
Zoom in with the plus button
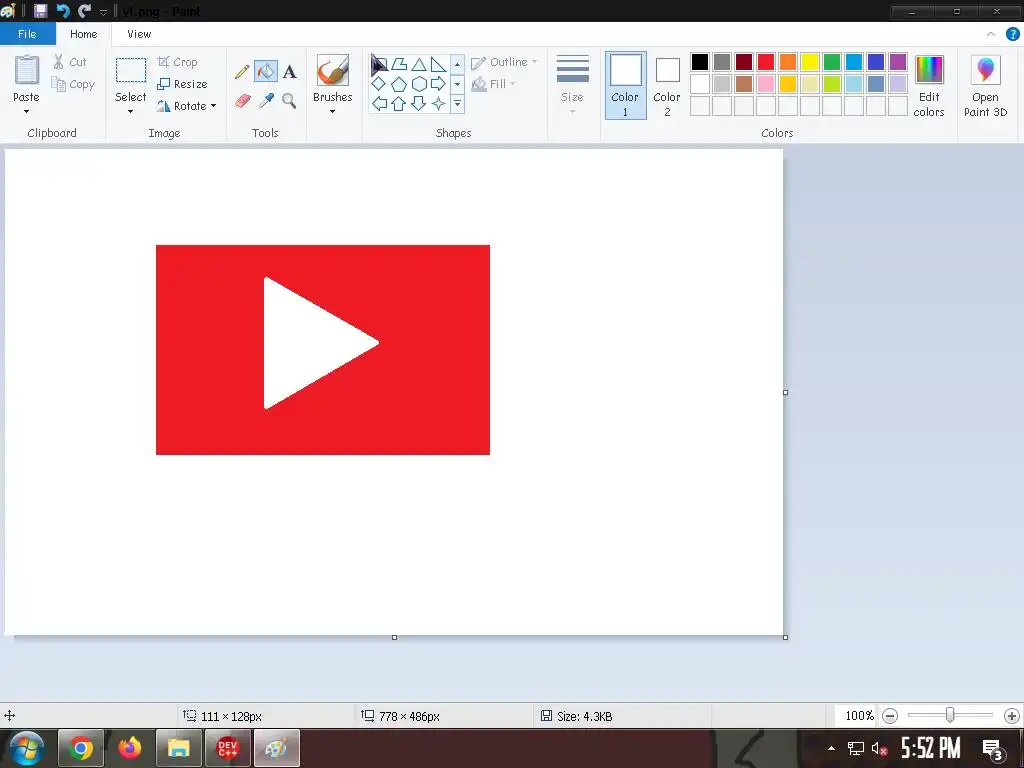click(1012, 716)
